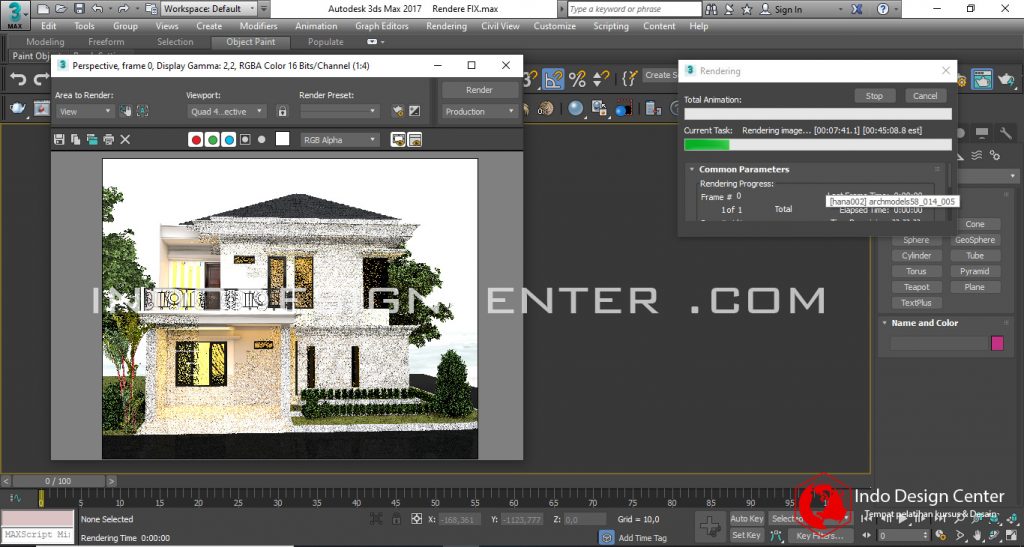The width and height of the screenshot is (1024, 547).
Task: Click the Display monitor tab icon in command panel
Action: coord(982,134)
